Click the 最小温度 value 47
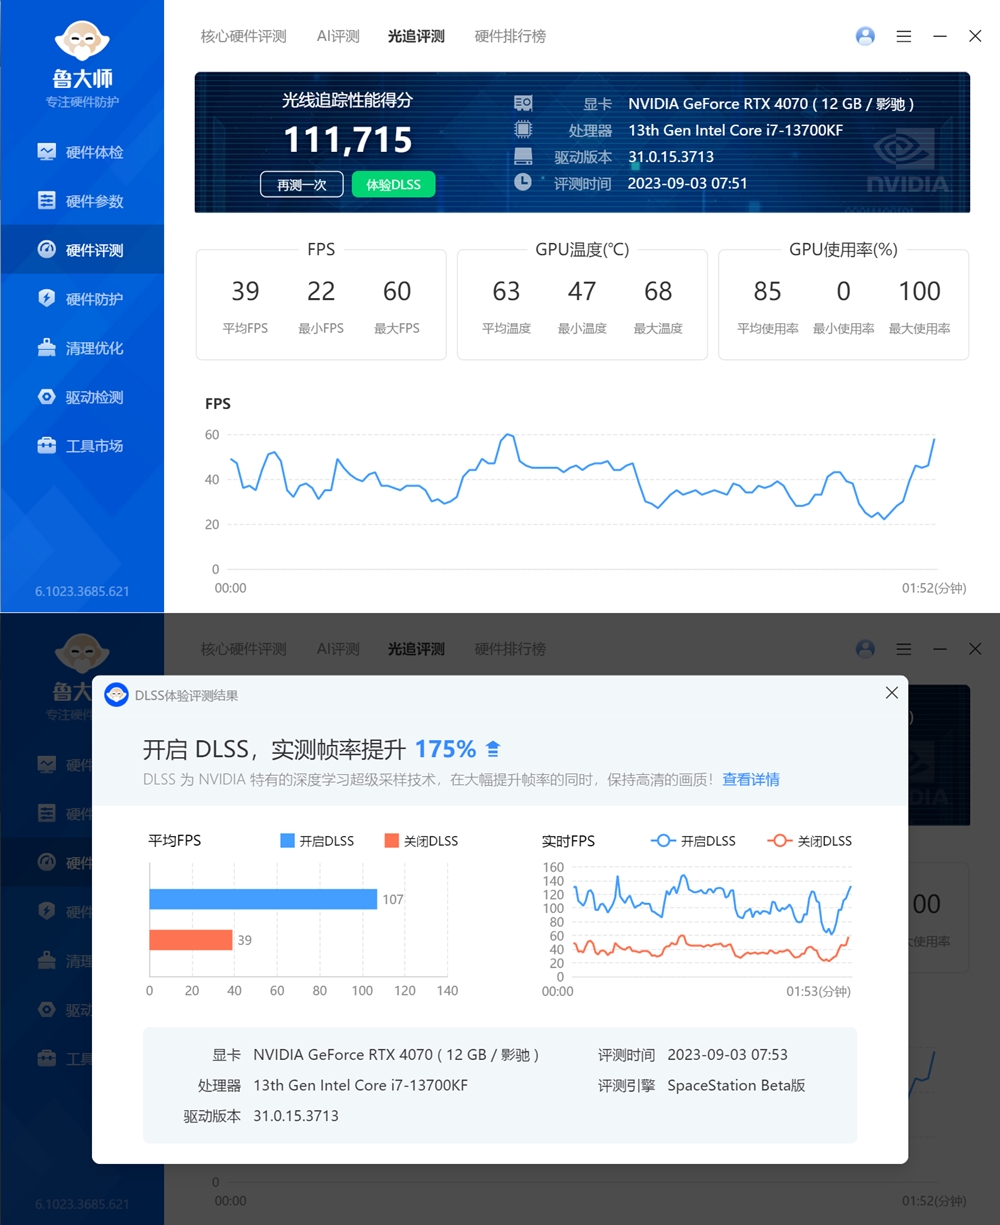 pos(582,291)
